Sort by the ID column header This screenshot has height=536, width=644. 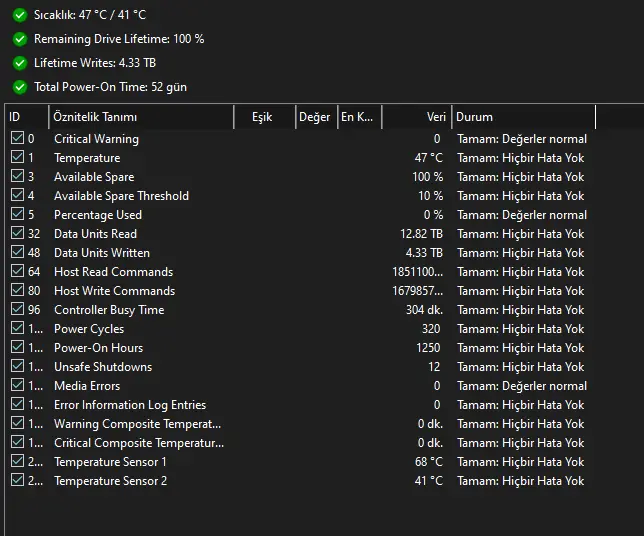27,117
